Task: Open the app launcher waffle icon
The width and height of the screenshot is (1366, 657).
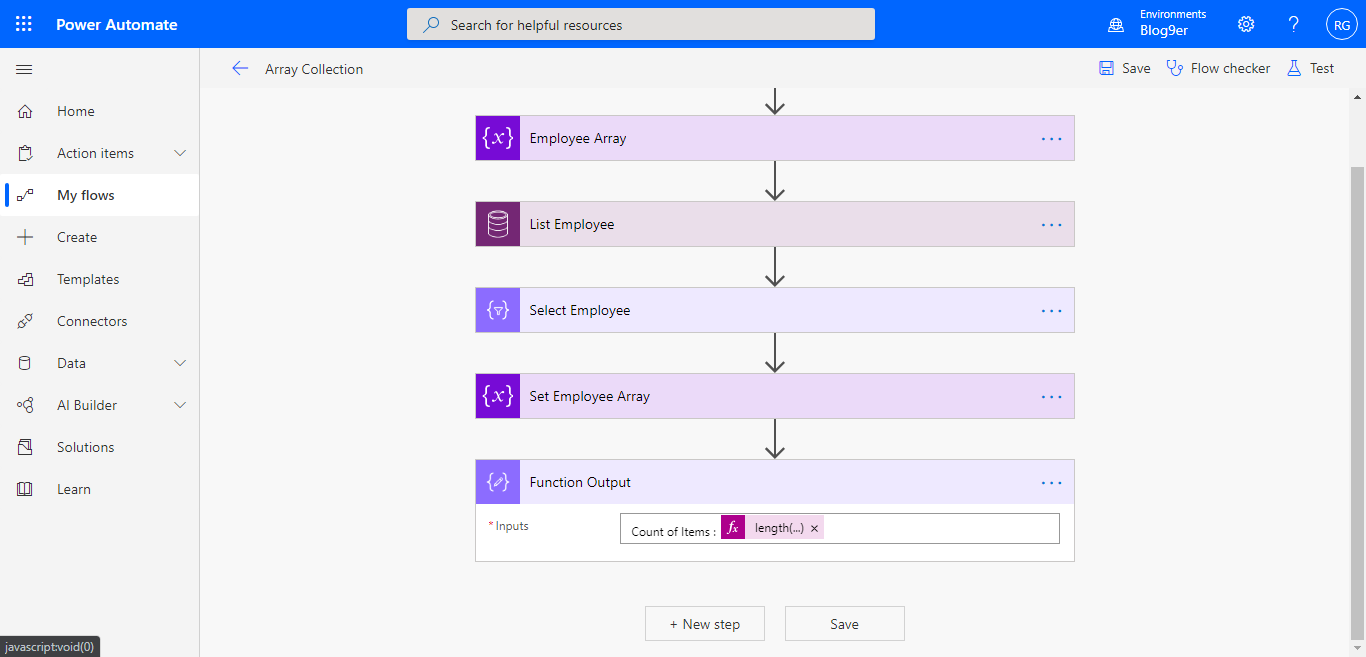Action: tap(24, 24)
